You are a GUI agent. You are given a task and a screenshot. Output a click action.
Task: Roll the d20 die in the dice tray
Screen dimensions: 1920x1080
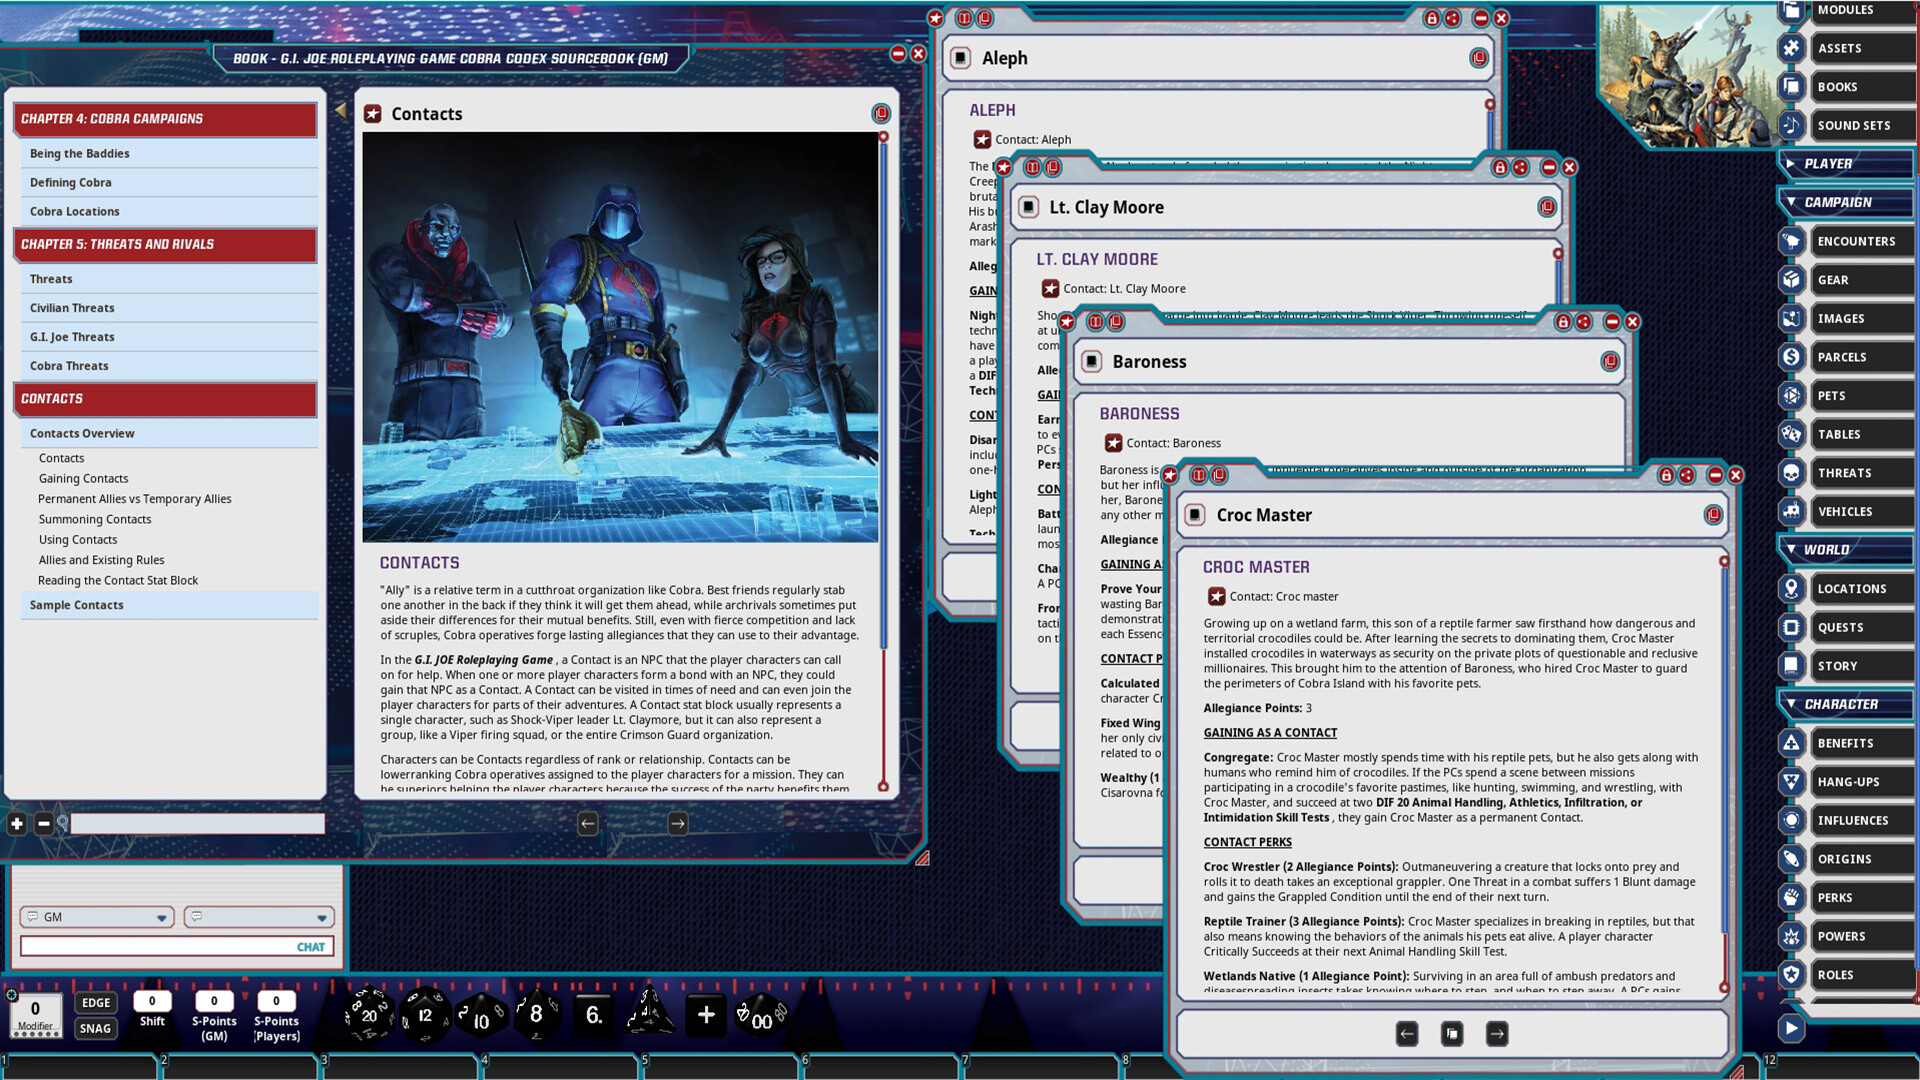pos(370,1016)
